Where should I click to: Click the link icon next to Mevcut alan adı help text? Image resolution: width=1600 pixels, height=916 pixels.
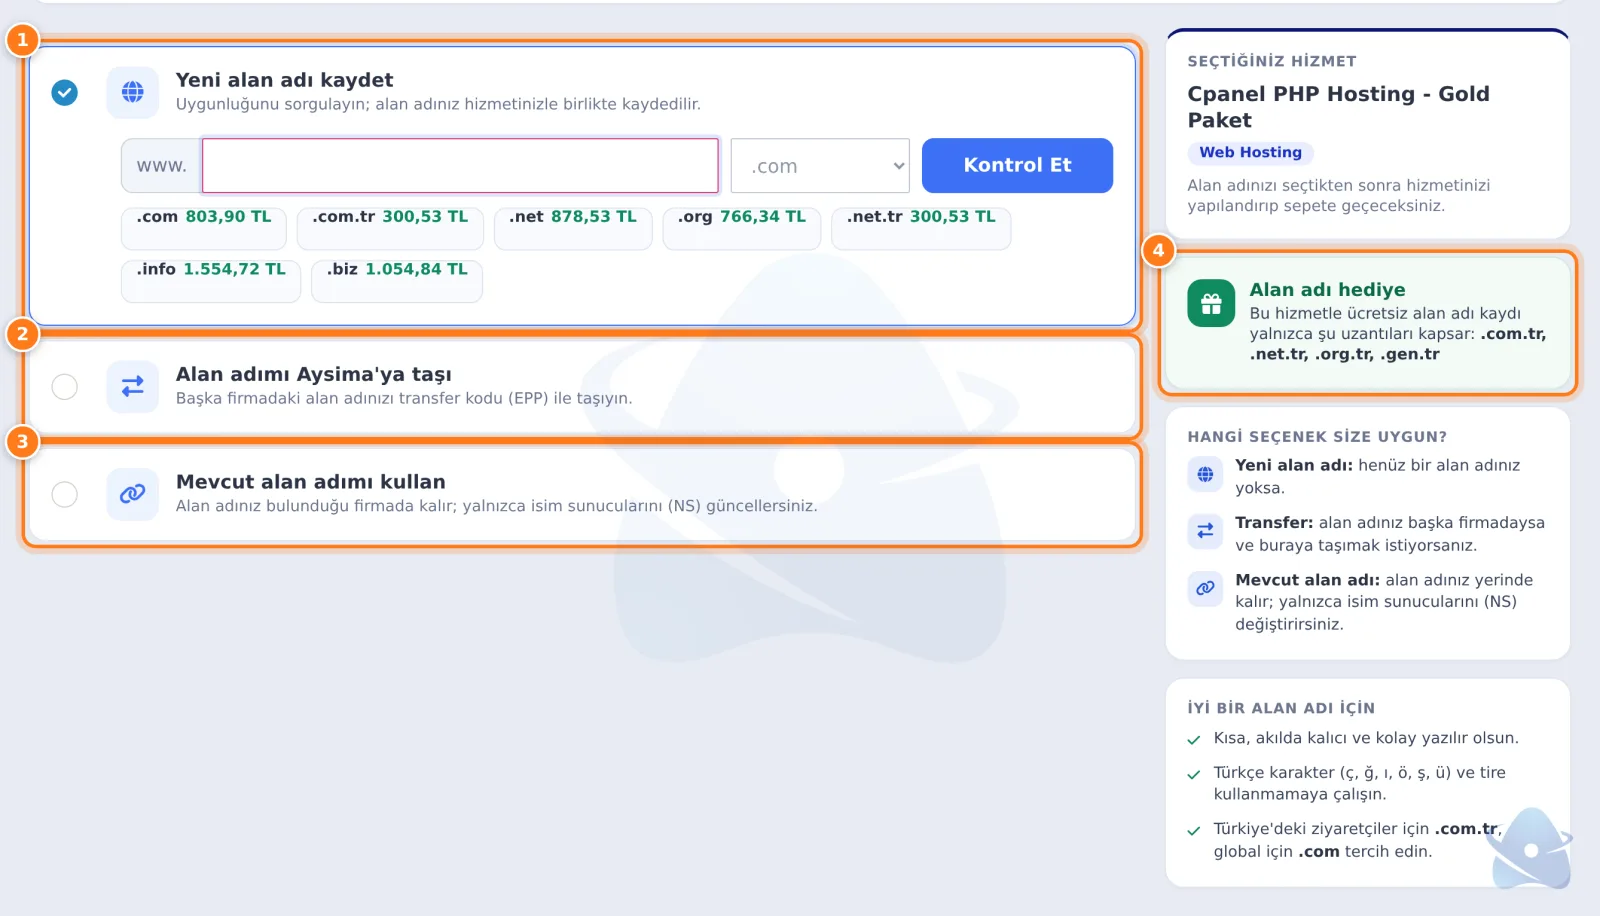[1205, 588]
